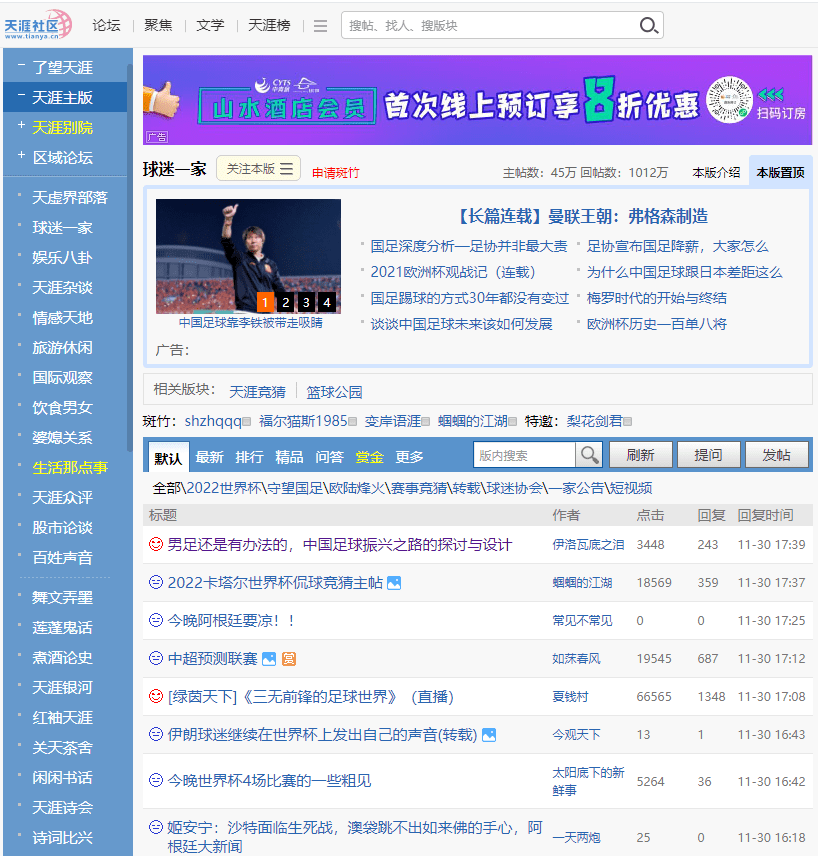The width and height of the screenshot is (818, 856).
Task: Select carousel slide indicator 2
Action: point(284,300)
